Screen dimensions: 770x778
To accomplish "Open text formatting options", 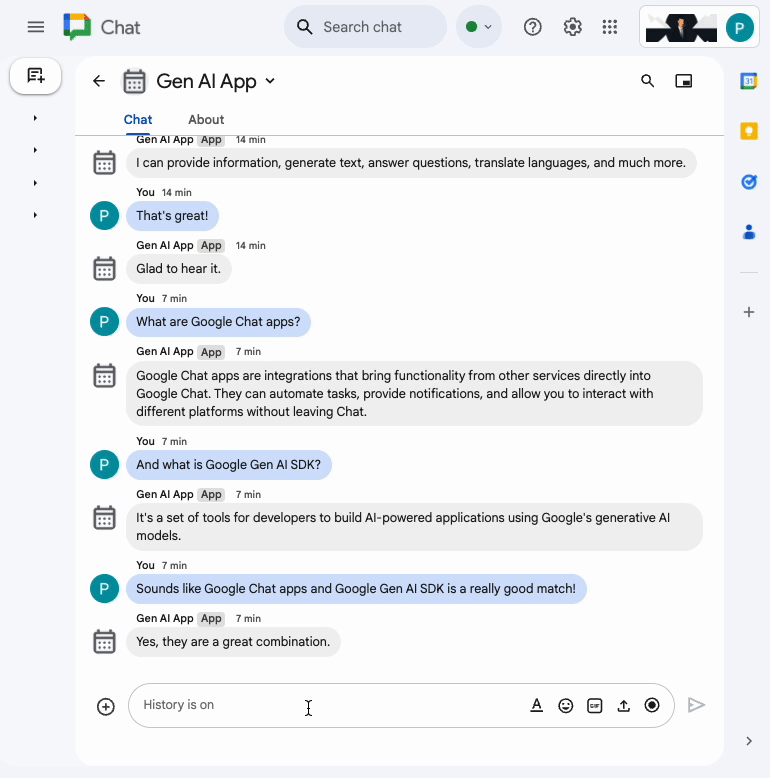I will (x=537, y=705).
